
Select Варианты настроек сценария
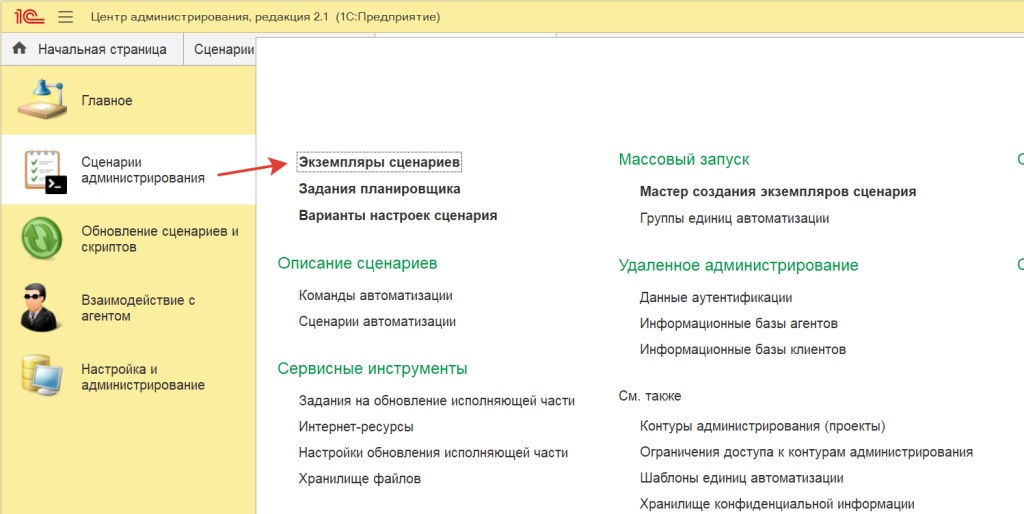tap(397, 215)
